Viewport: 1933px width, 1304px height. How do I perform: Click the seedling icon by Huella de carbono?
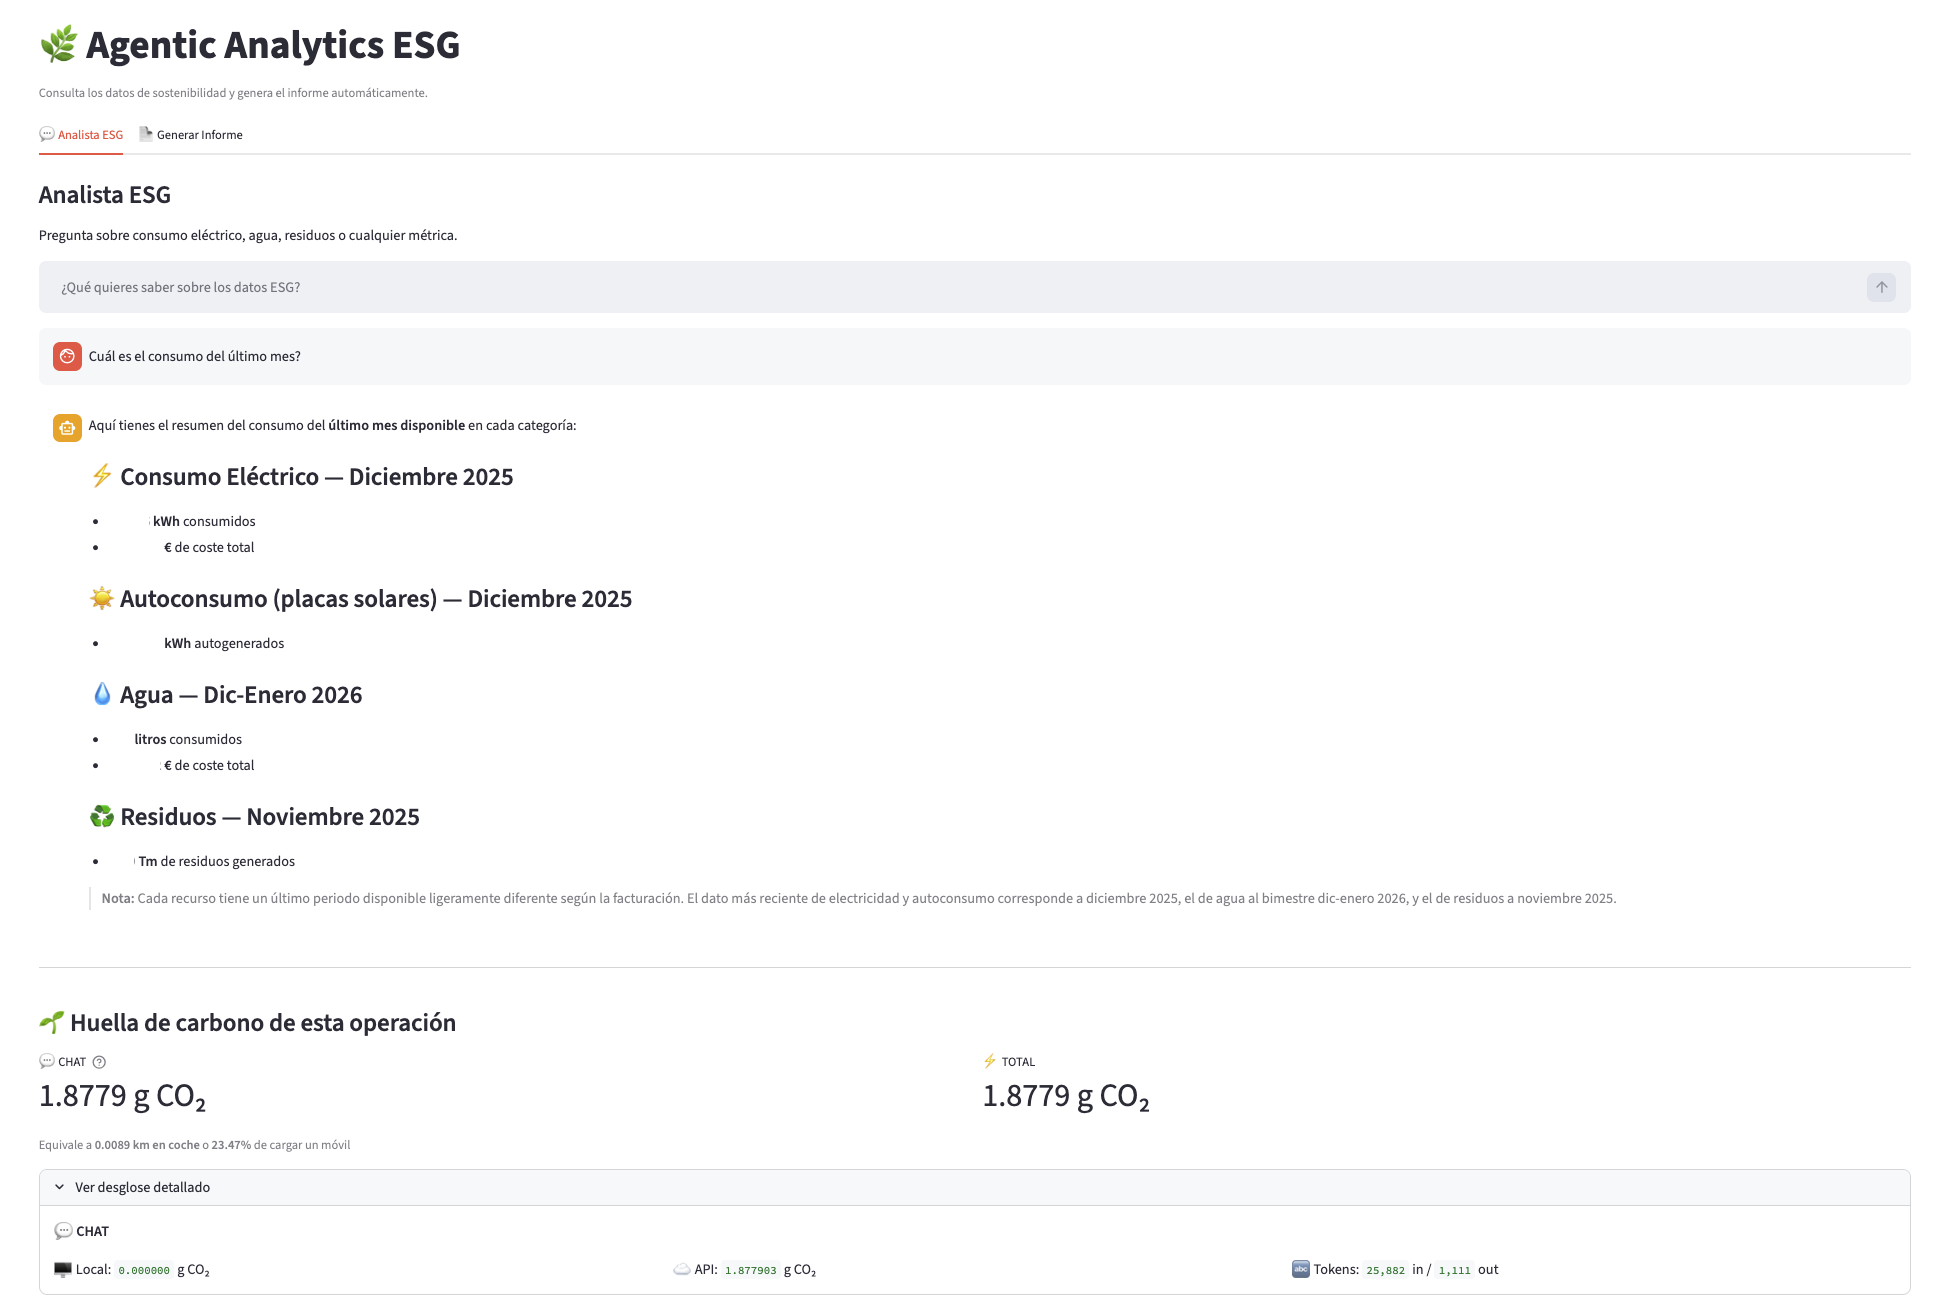tap(51, 1022)
